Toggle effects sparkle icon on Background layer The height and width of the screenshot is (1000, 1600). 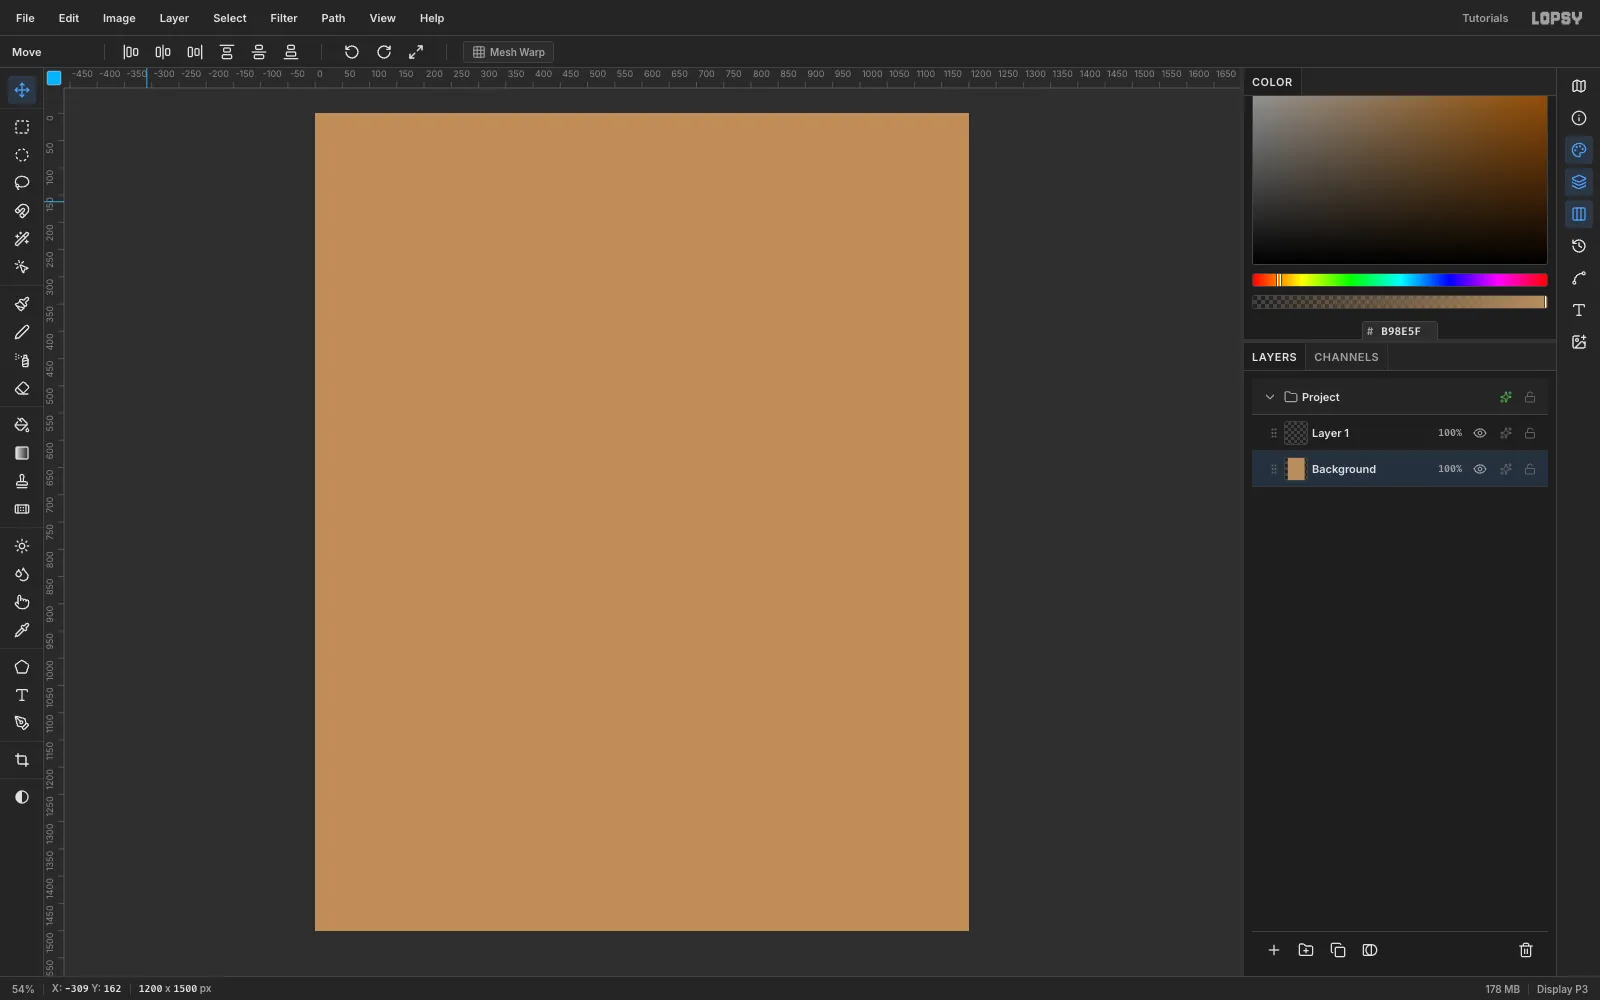click(x=1505, y=469)
